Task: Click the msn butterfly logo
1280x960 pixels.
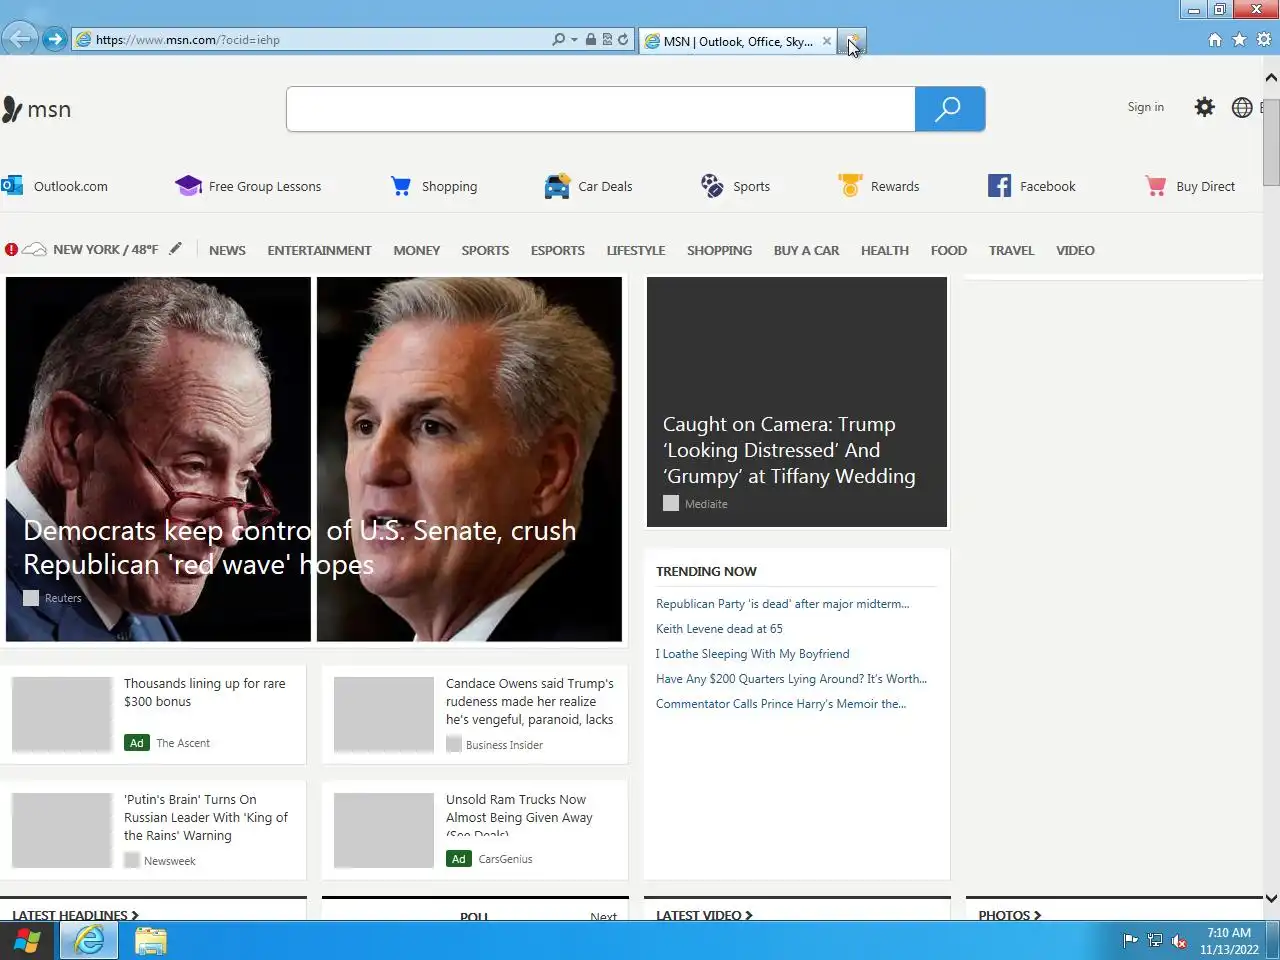Action: pyautogui.click(x=36, y=109)
